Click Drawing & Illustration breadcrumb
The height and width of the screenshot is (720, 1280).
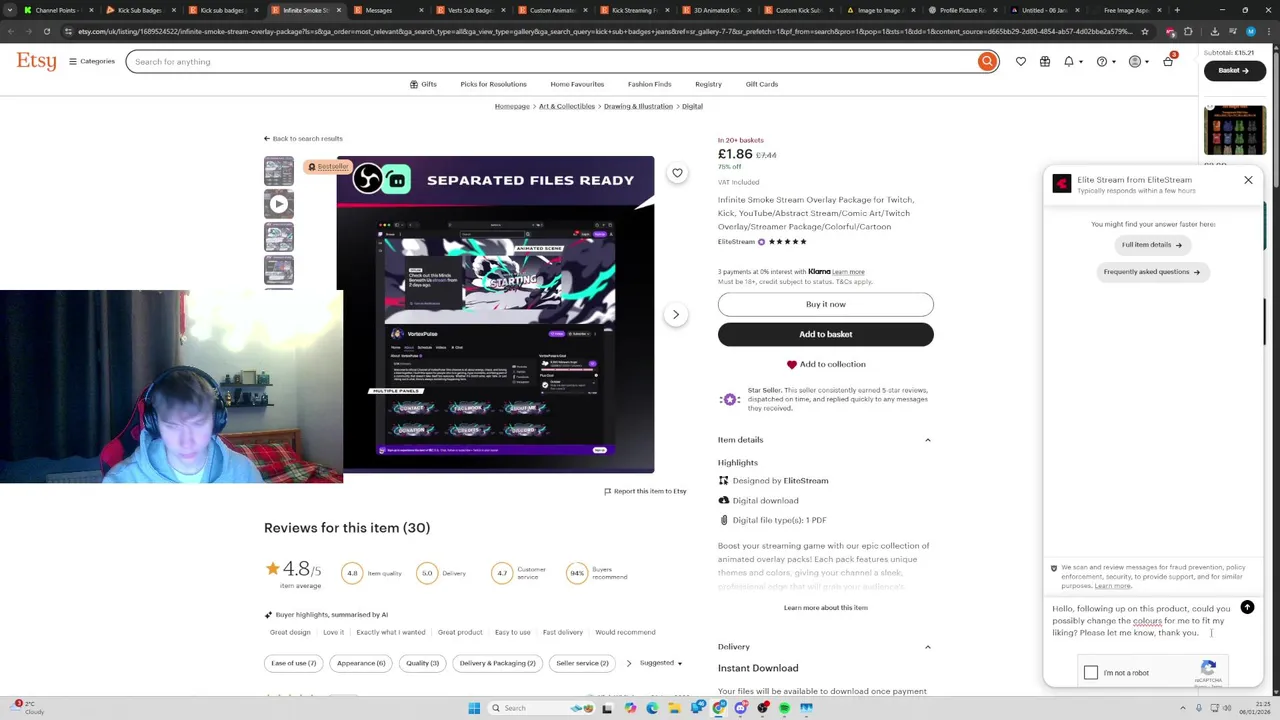click(x=638, y=106)
